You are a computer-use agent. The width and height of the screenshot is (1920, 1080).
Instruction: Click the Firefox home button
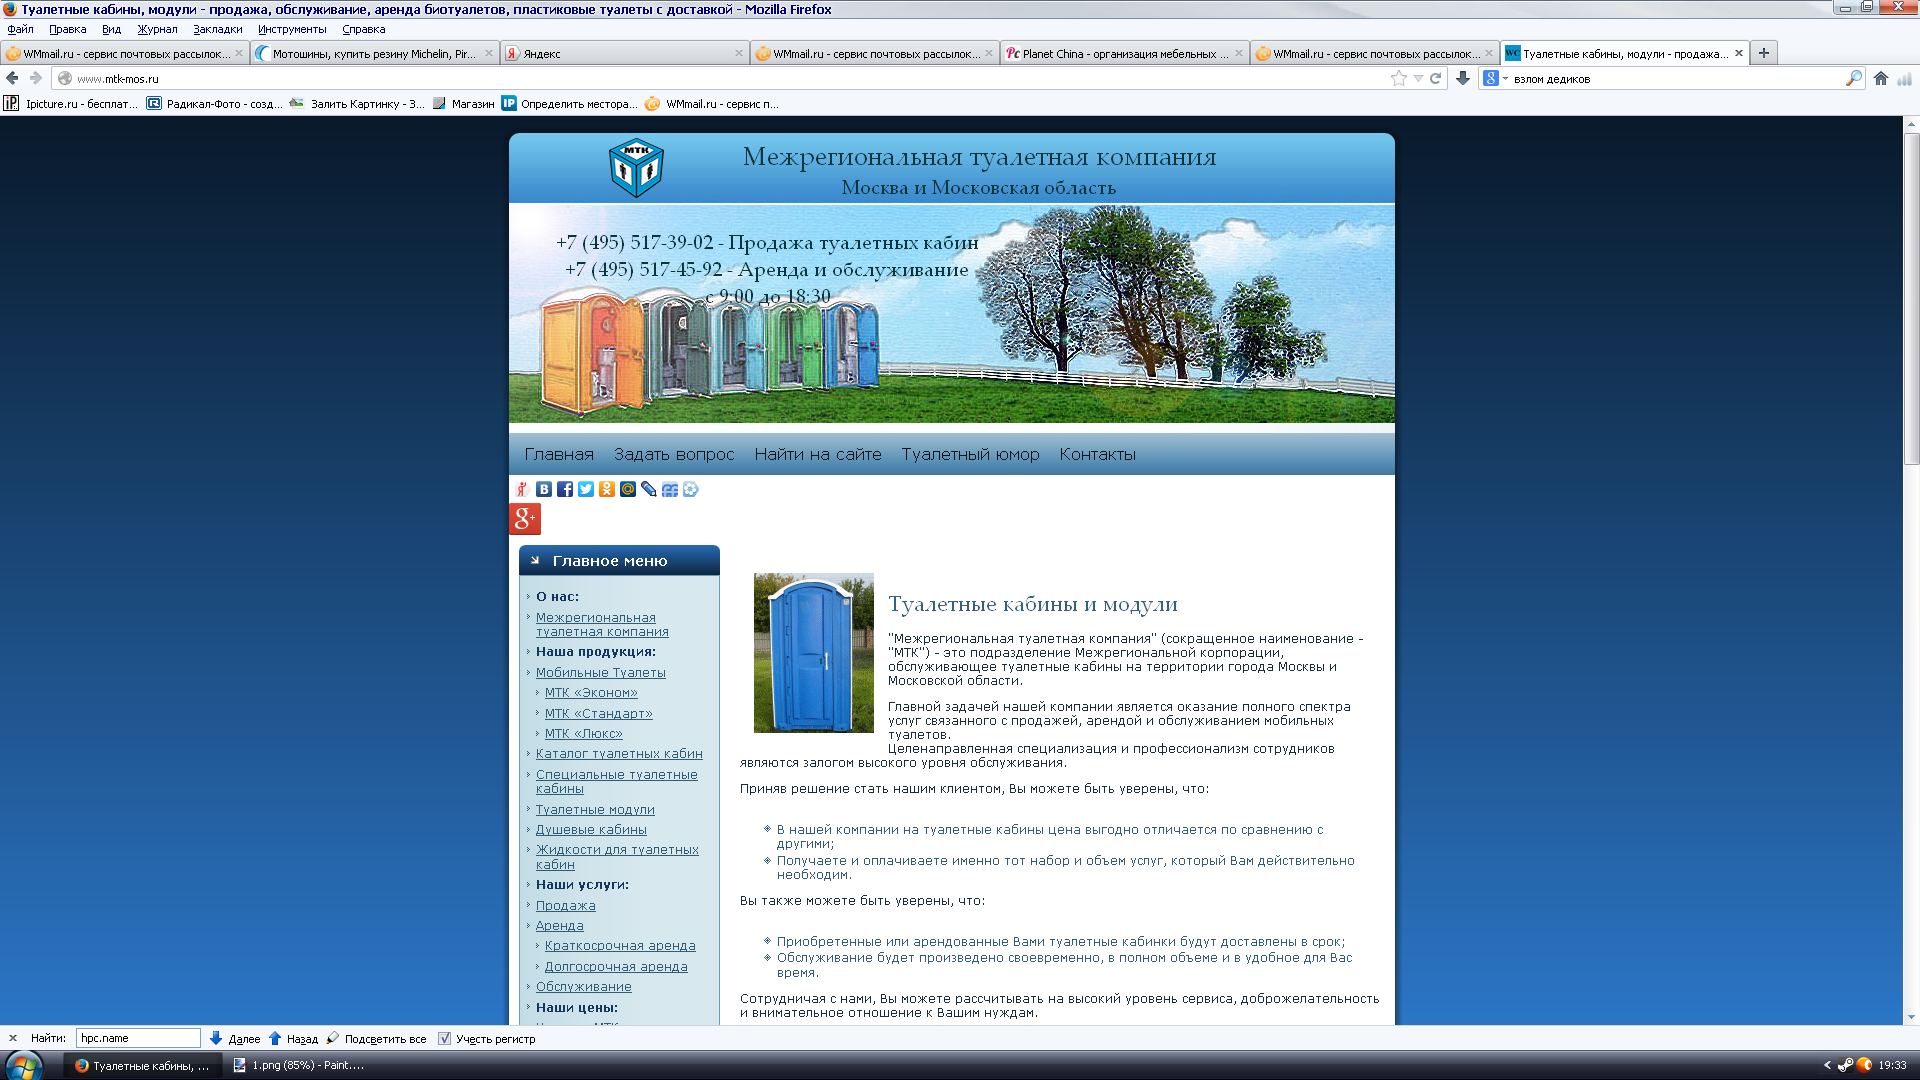(1881, 78)
